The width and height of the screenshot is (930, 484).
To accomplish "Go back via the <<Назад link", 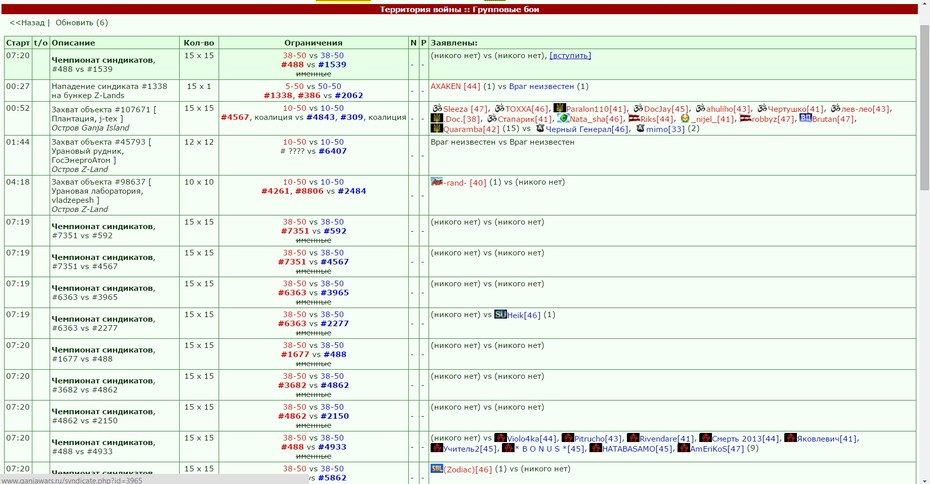I will coord(27,23).
